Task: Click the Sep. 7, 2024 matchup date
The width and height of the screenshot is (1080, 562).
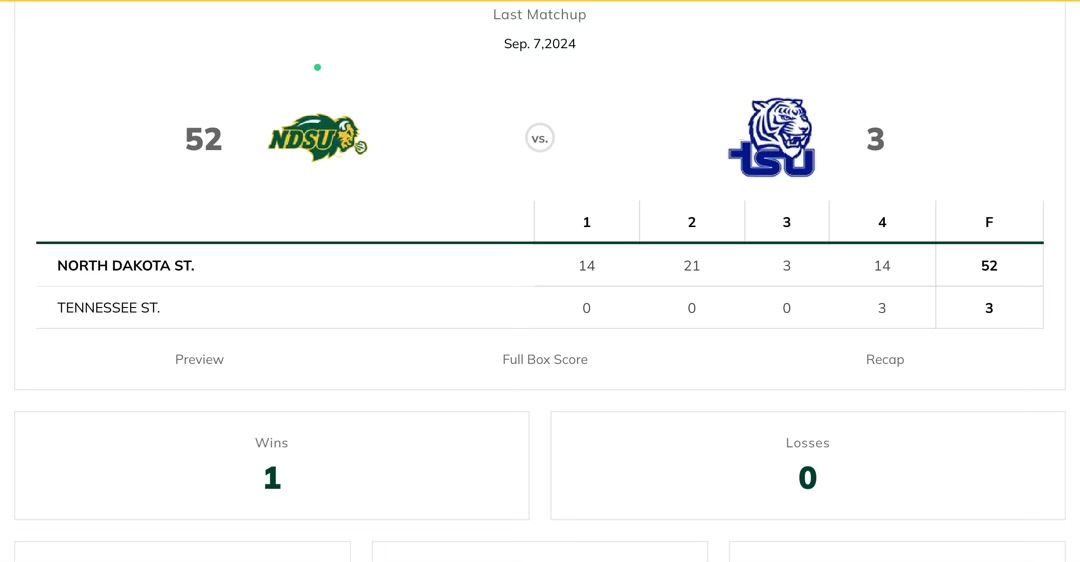Action: pyautogui.click(x=540, y=44)
